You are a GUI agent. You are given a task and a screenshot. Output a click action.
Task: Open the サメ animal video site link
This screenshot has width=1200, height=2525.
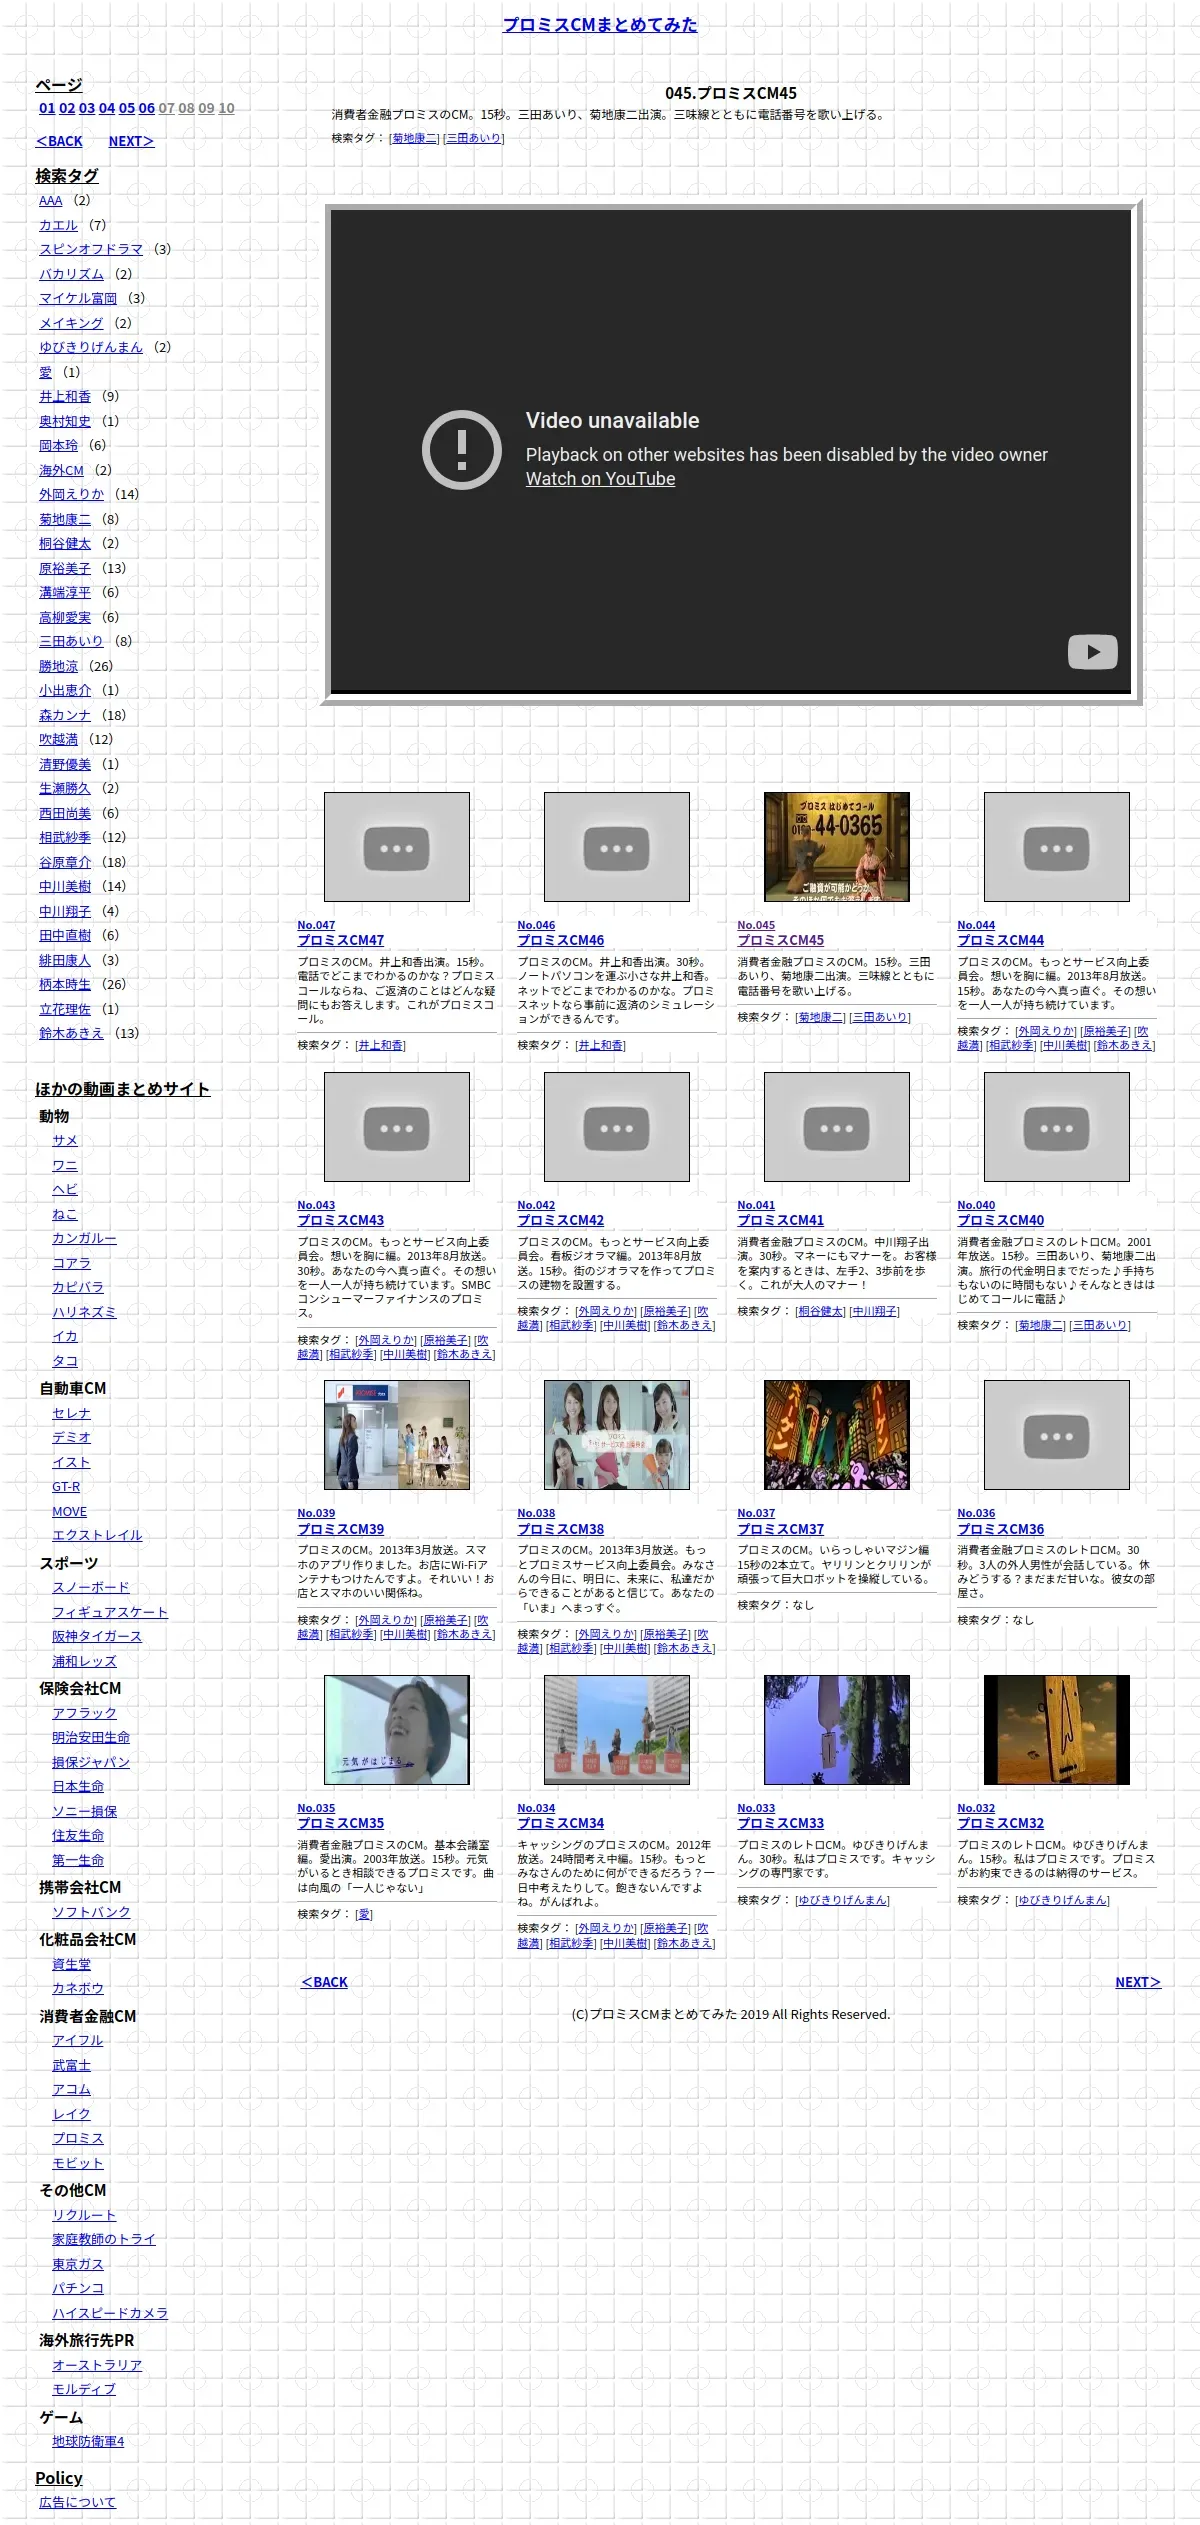coord(65,1140)
